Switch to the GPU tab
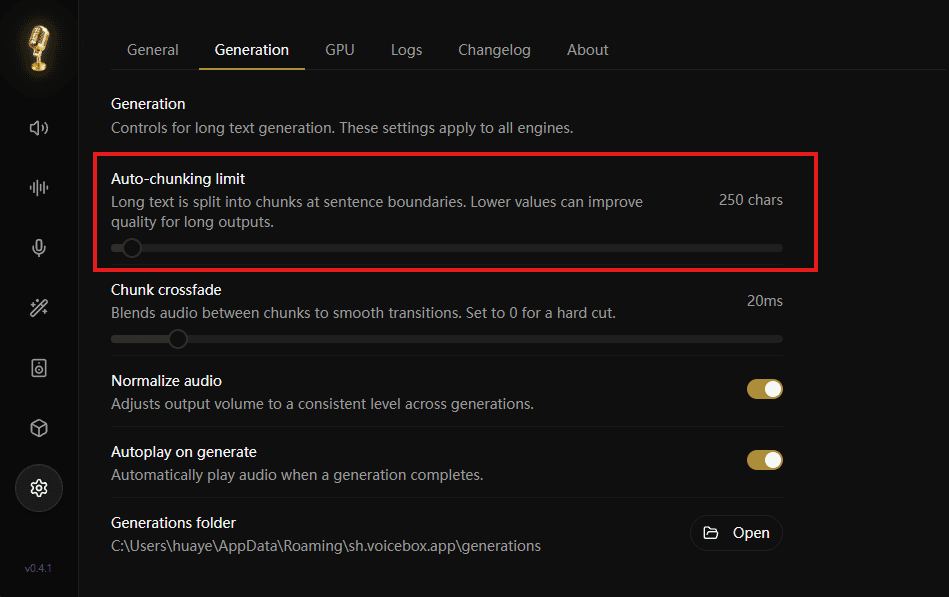The image size is (949, 597). coord(340,50)
